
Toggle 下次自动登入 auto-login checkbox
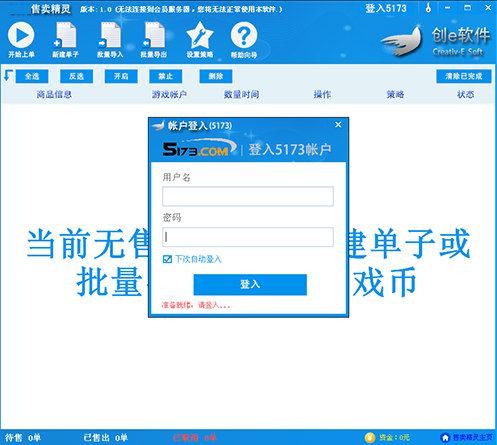click(167, 259)
